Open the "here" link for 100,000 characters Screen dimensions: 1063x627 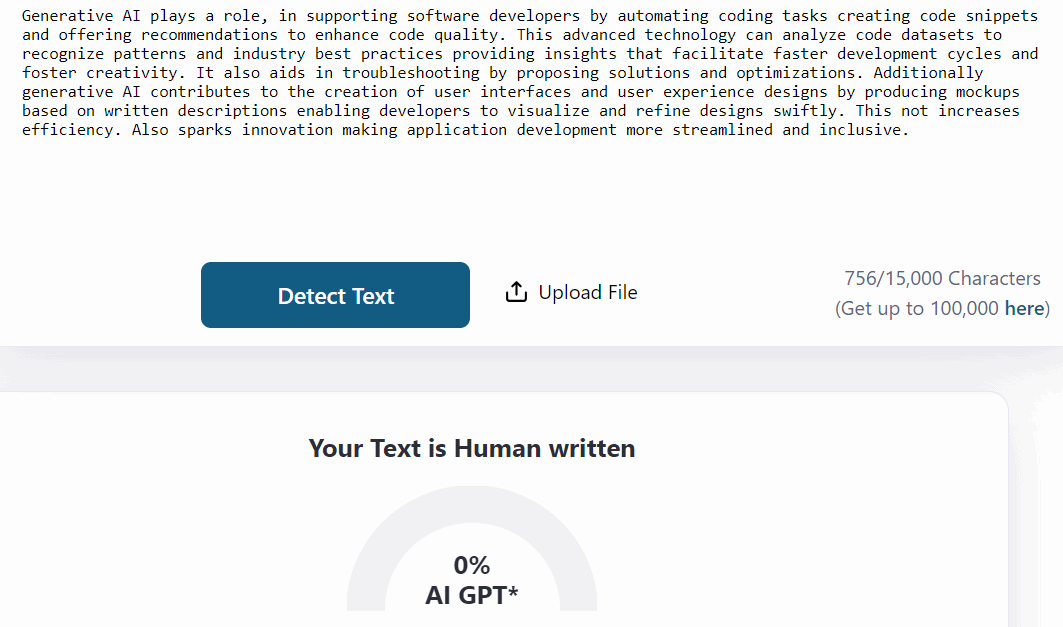(1024, 308)
